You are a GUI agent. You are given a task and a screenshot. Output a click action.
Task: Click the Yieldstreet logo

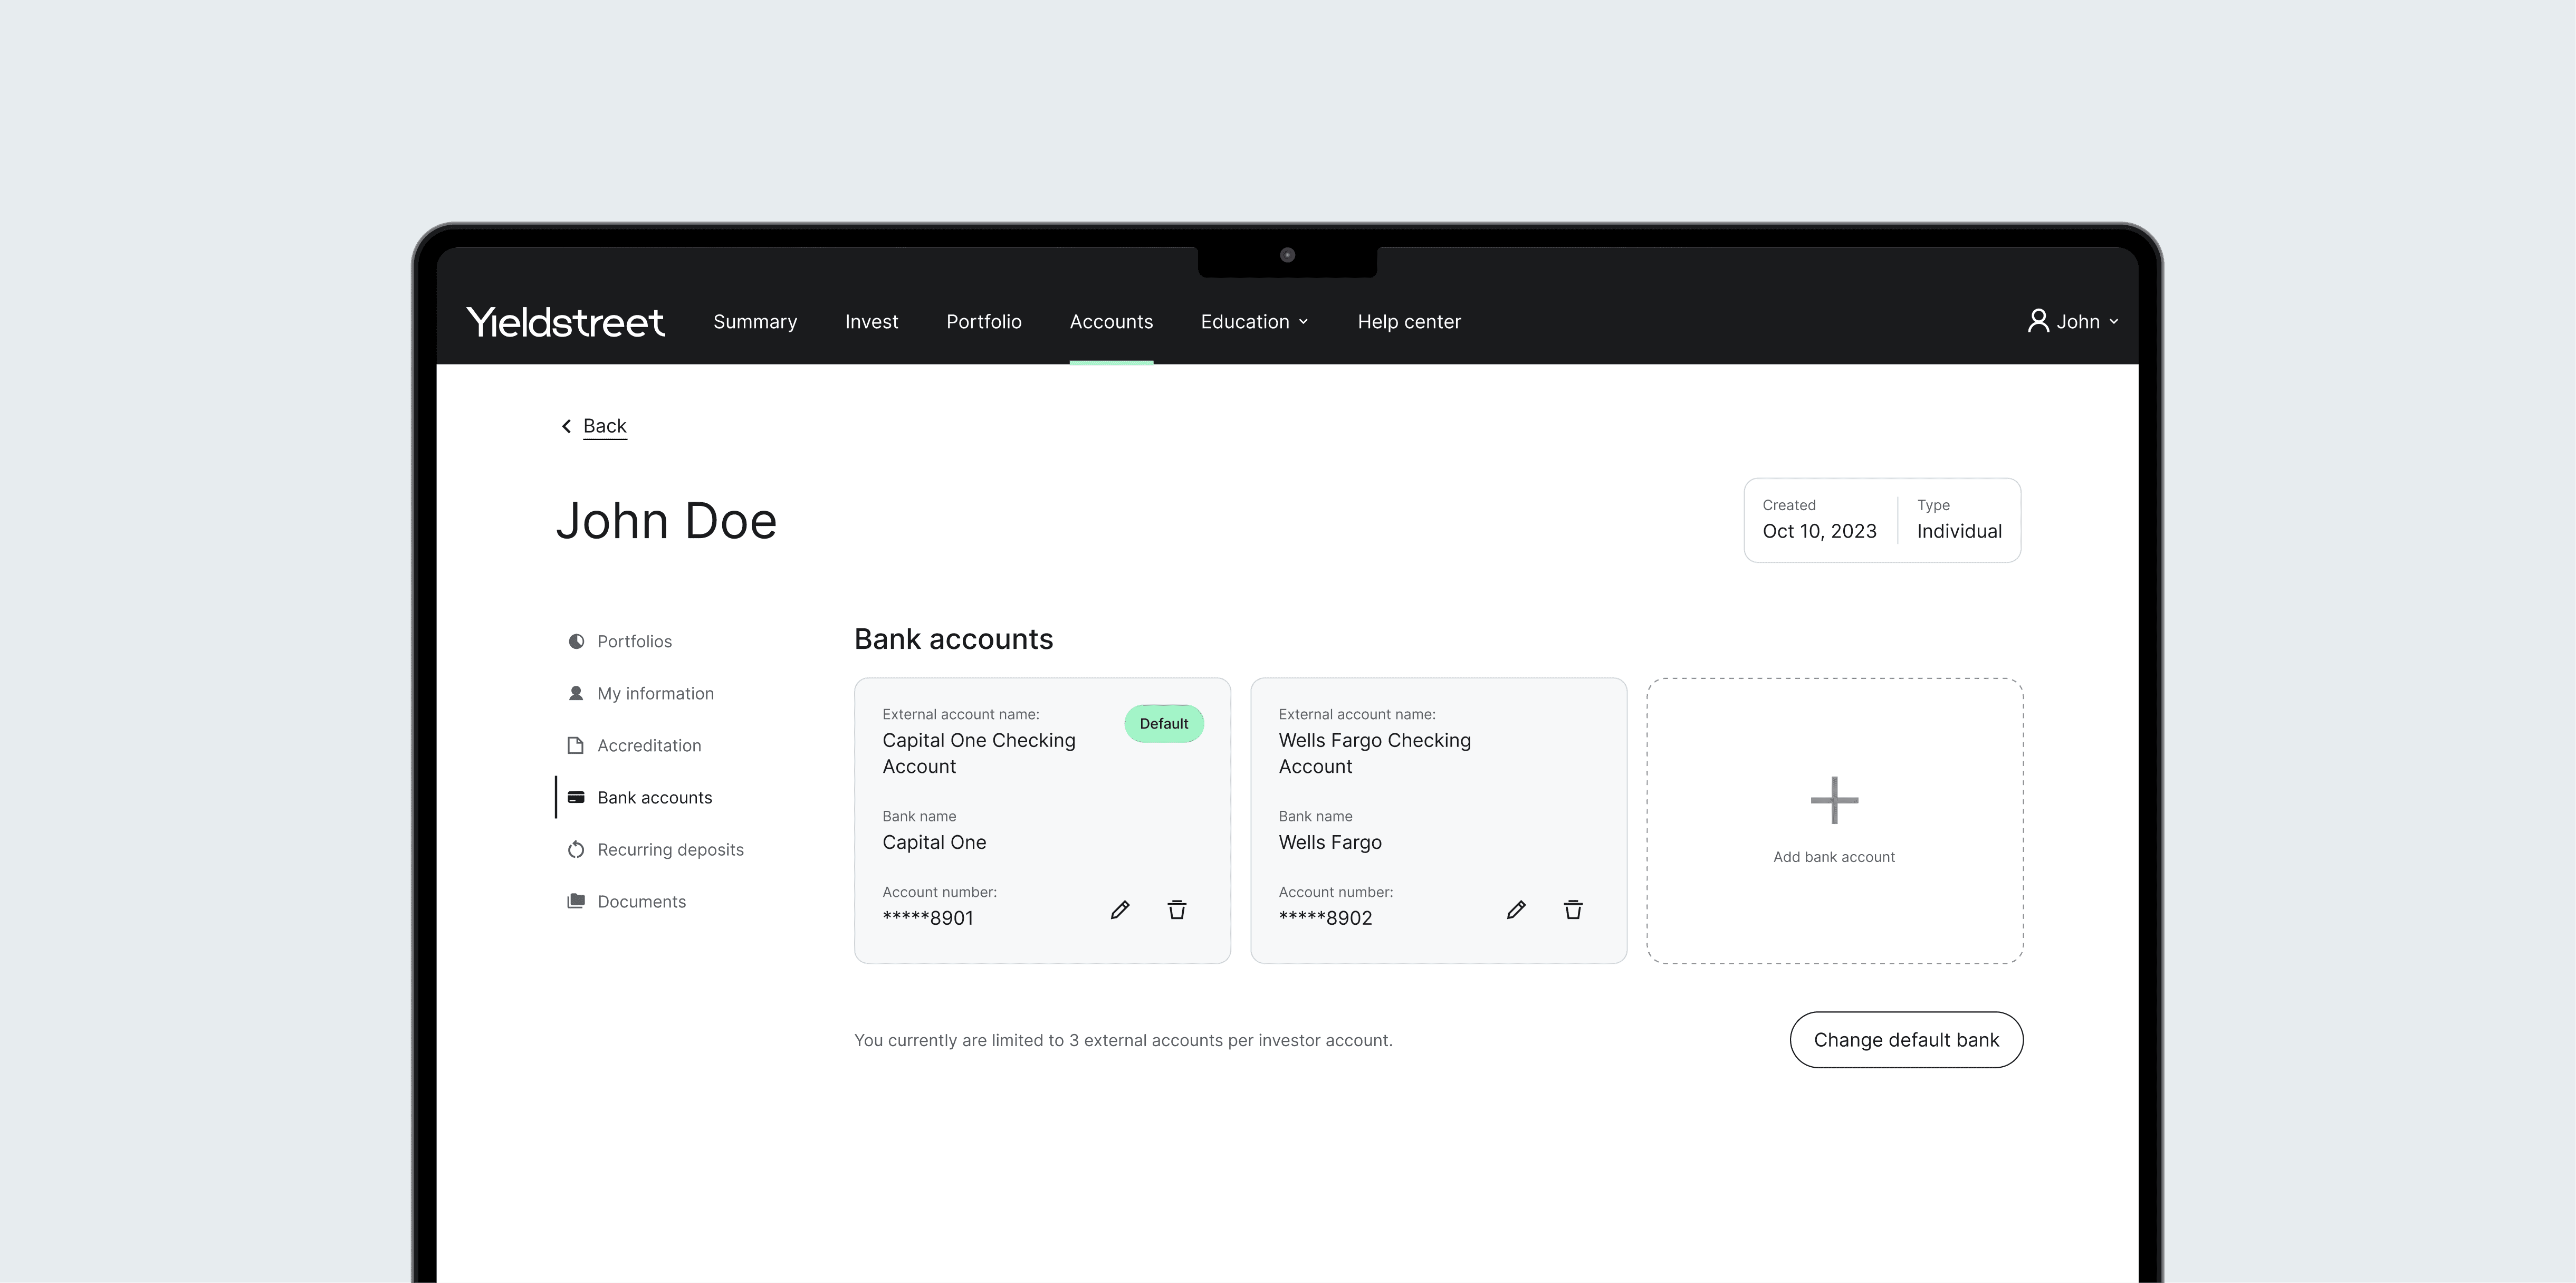click(565, 322)
